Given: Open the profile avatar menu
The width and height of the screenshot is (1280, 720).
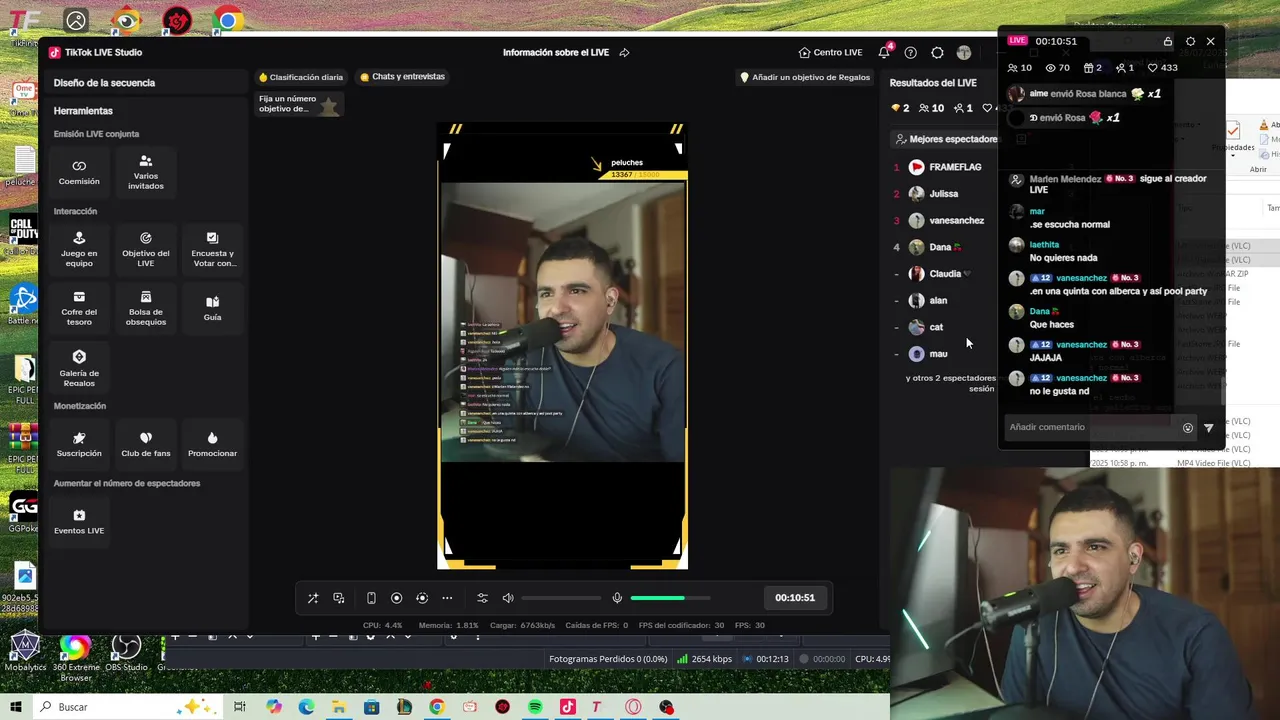Looking at the screenshot, I should tap(964, 53).
